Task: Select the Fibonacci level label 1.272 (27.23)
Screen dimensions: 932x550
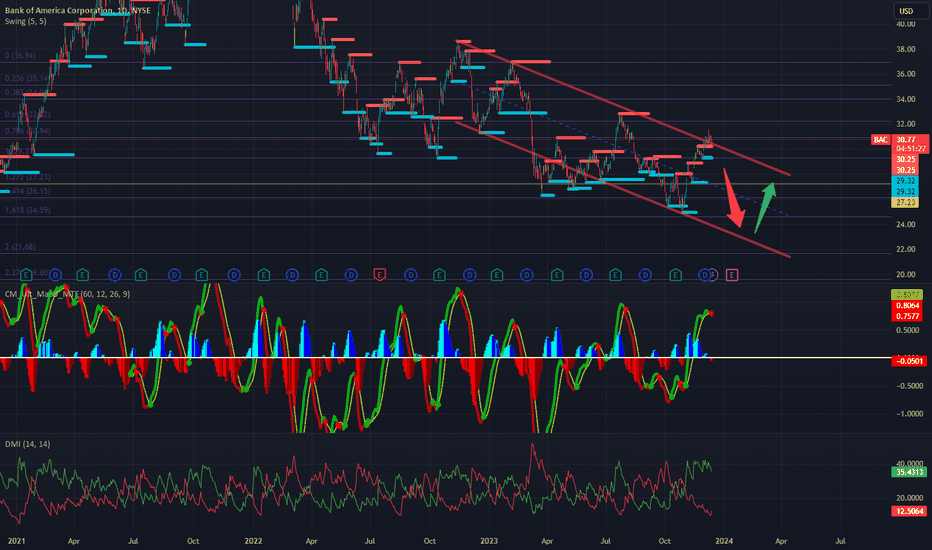Action: (x=27, y=177)
